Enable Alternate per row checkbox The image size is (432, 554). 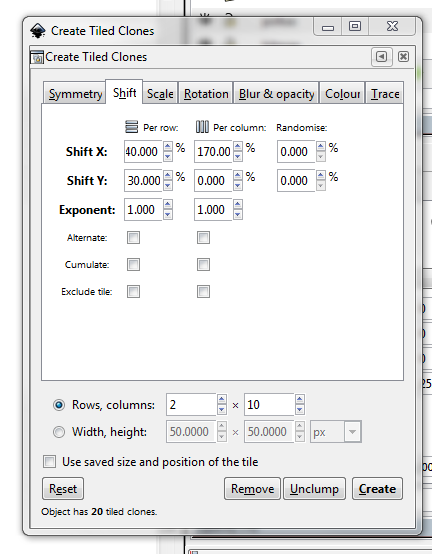(x=133, y=237)
